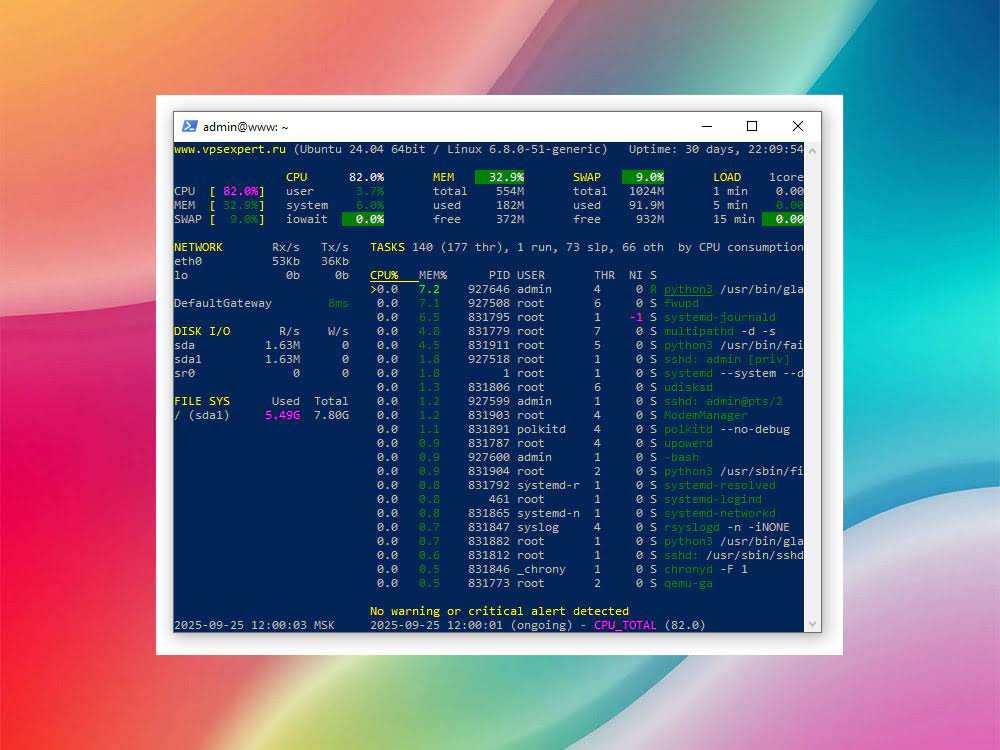This screenshot has height=750, width=1000.
Task: Select the magenta 5.49G used value
Action: (x=283, y=416)
